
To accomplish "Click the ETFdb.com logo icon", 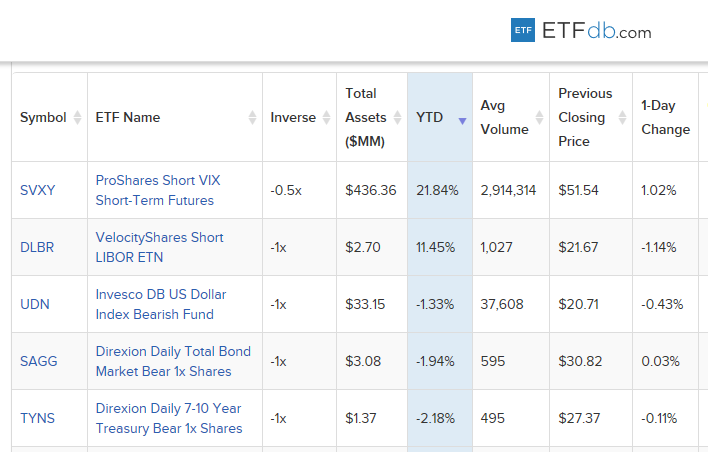I will pos(522,30).
